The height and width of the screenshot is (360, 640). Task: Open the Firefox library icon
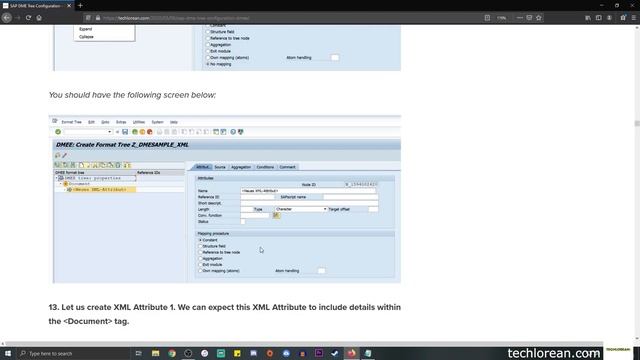588,18
